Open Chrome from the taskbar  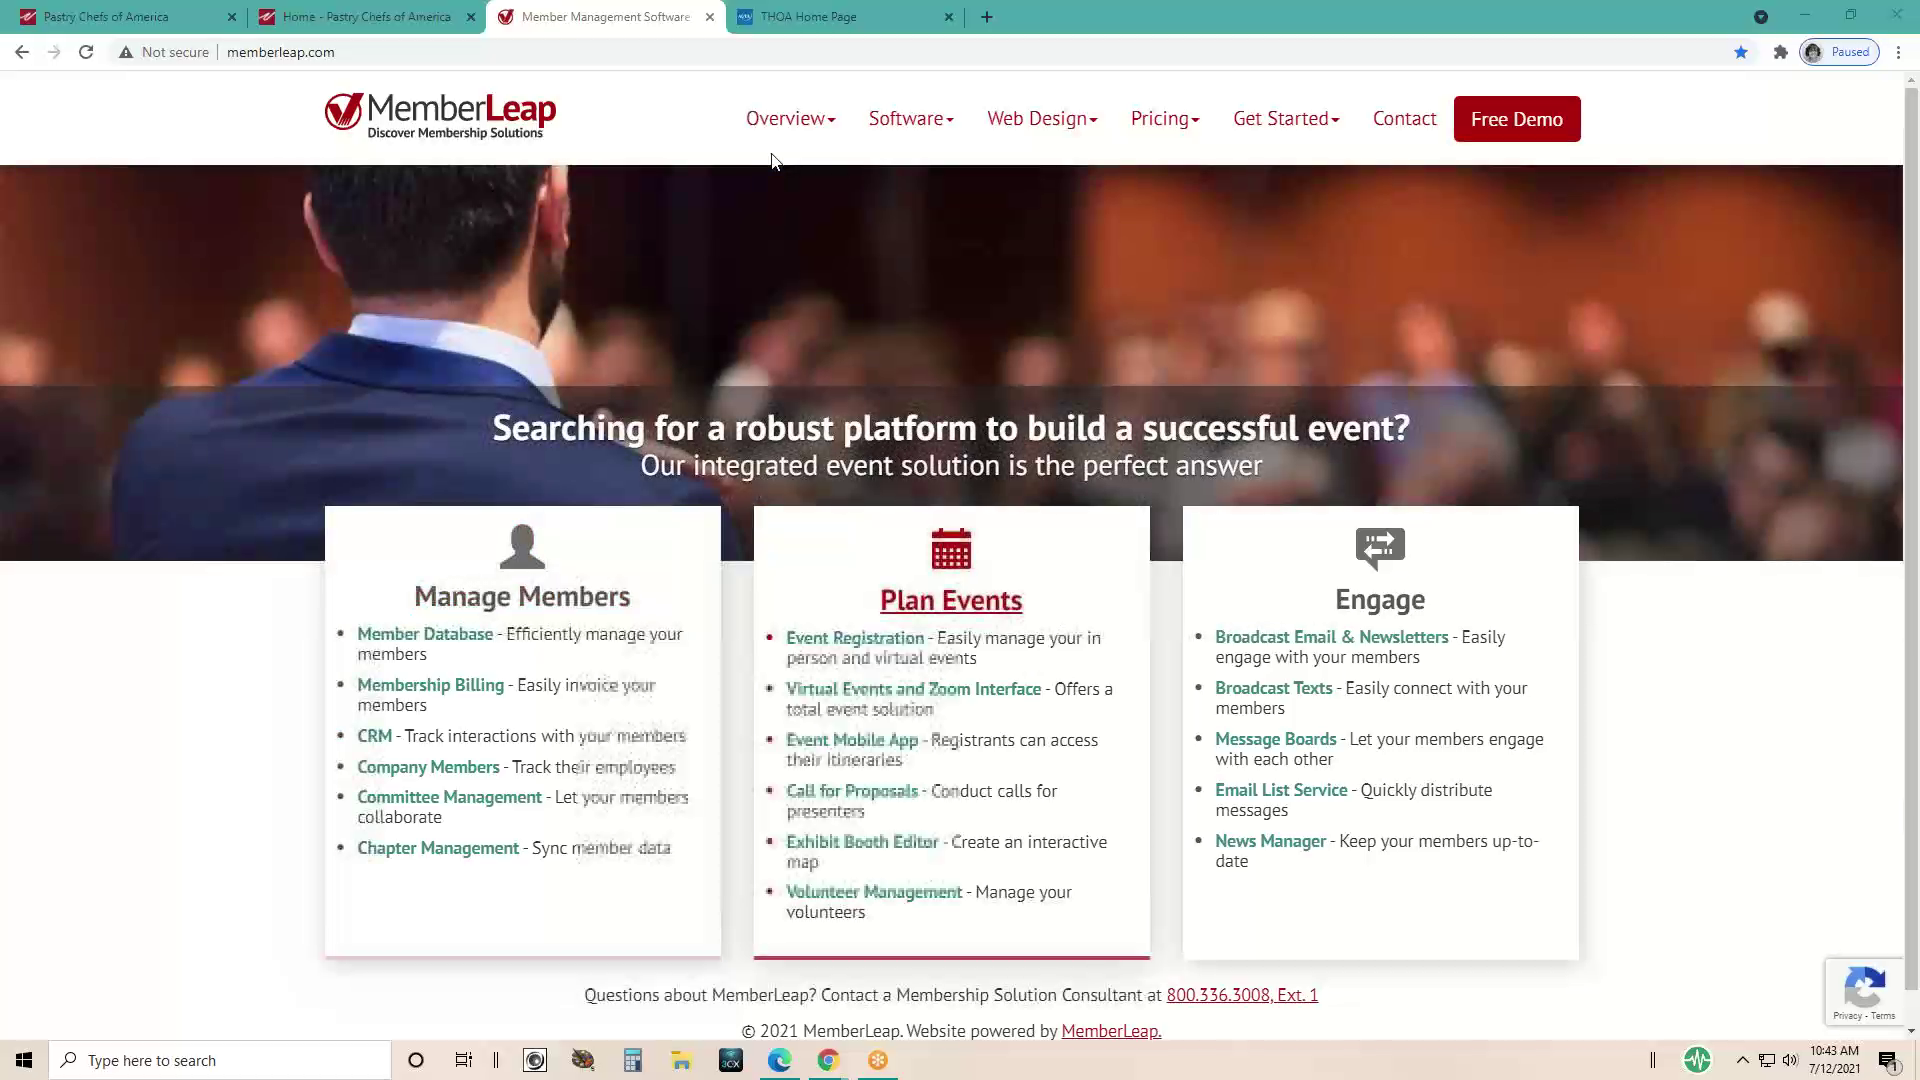click(828, 1060)
